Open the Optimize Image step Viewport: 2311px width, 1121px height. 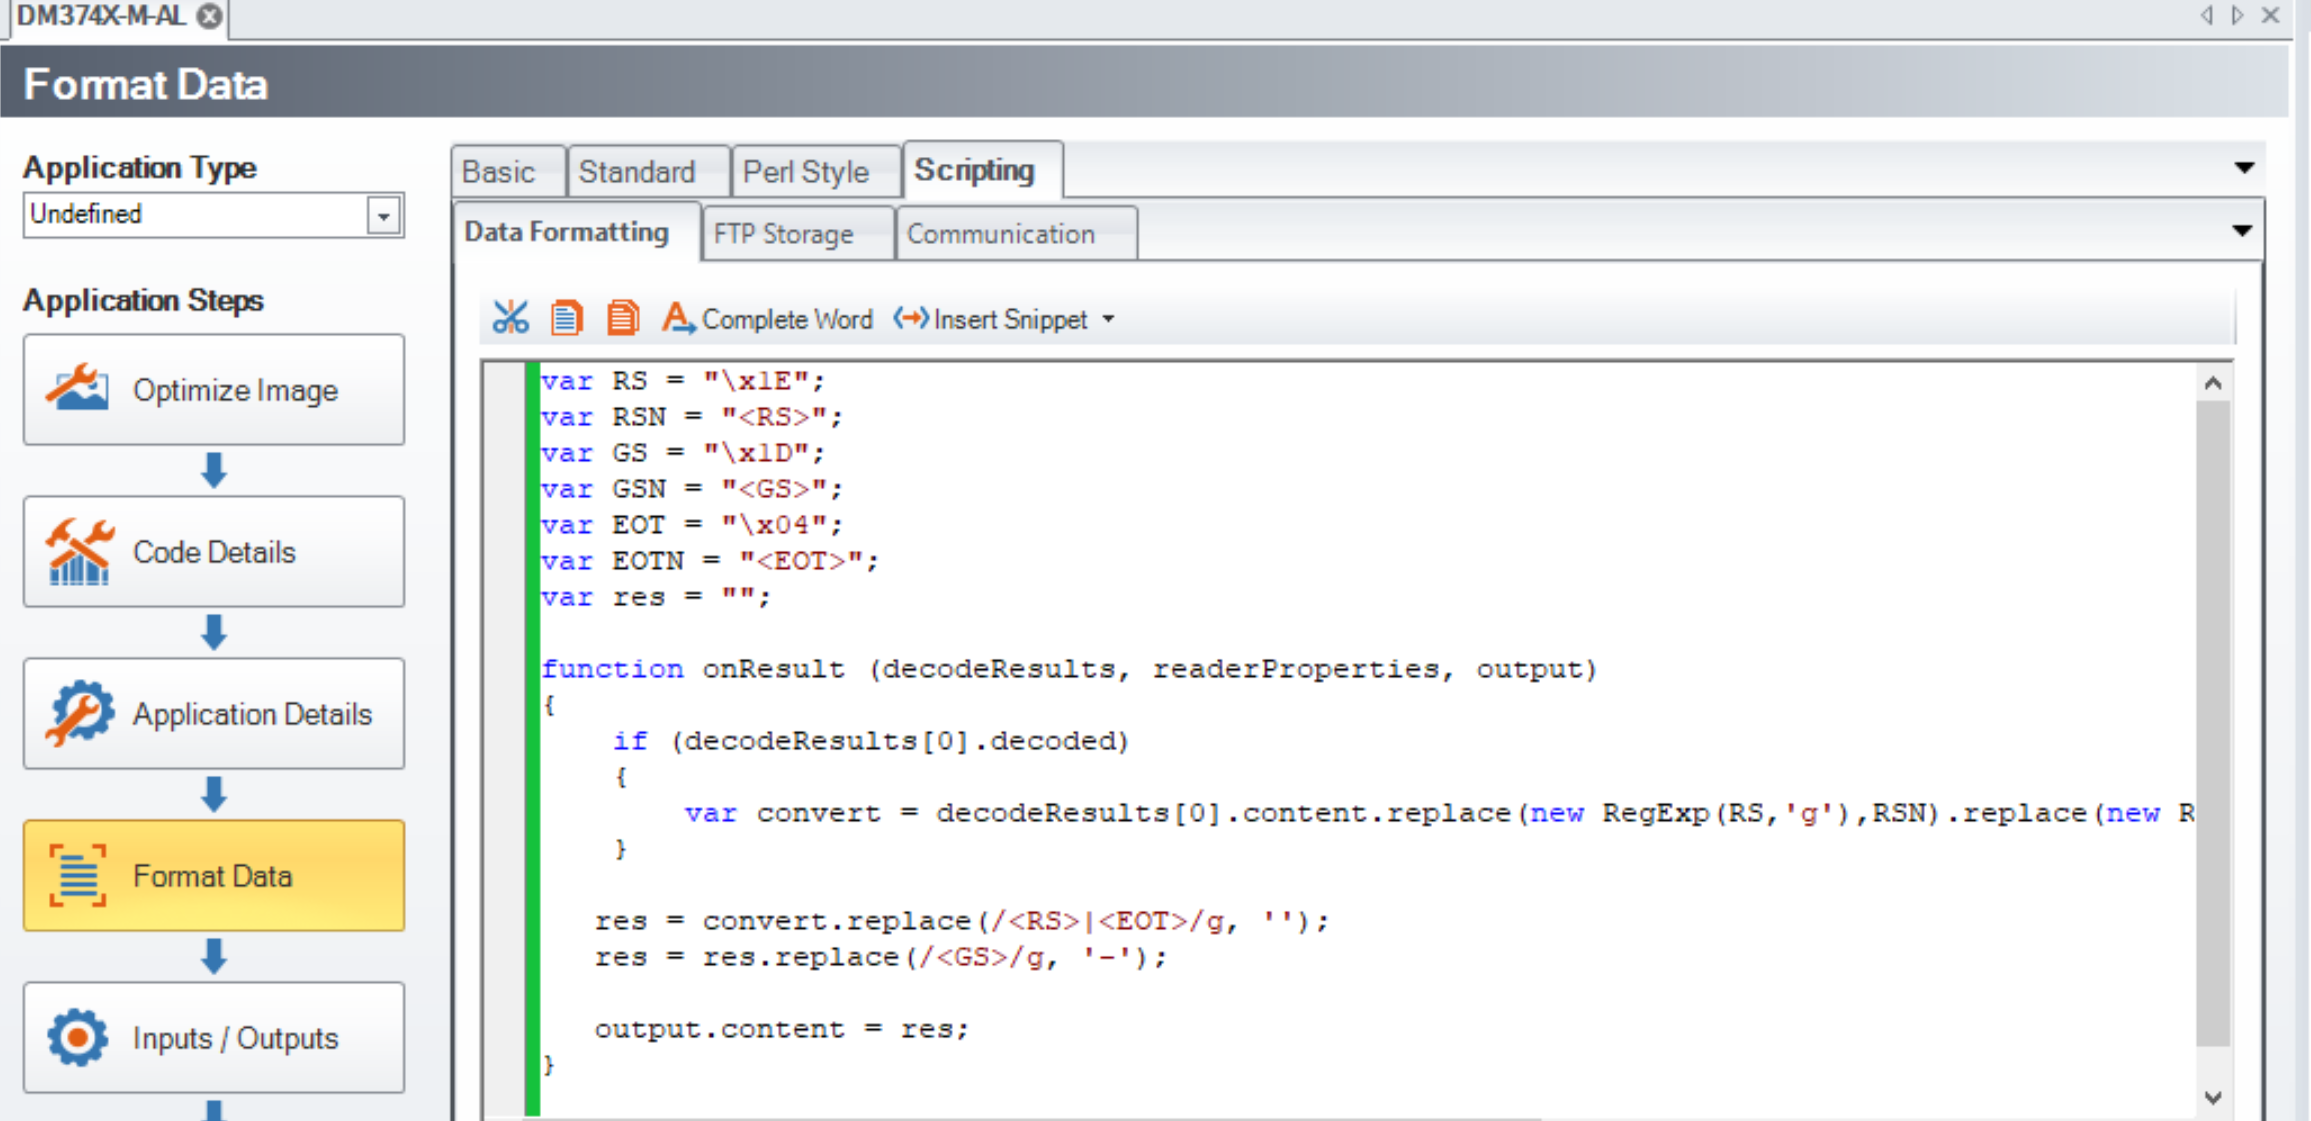click(x=213, y=389)
